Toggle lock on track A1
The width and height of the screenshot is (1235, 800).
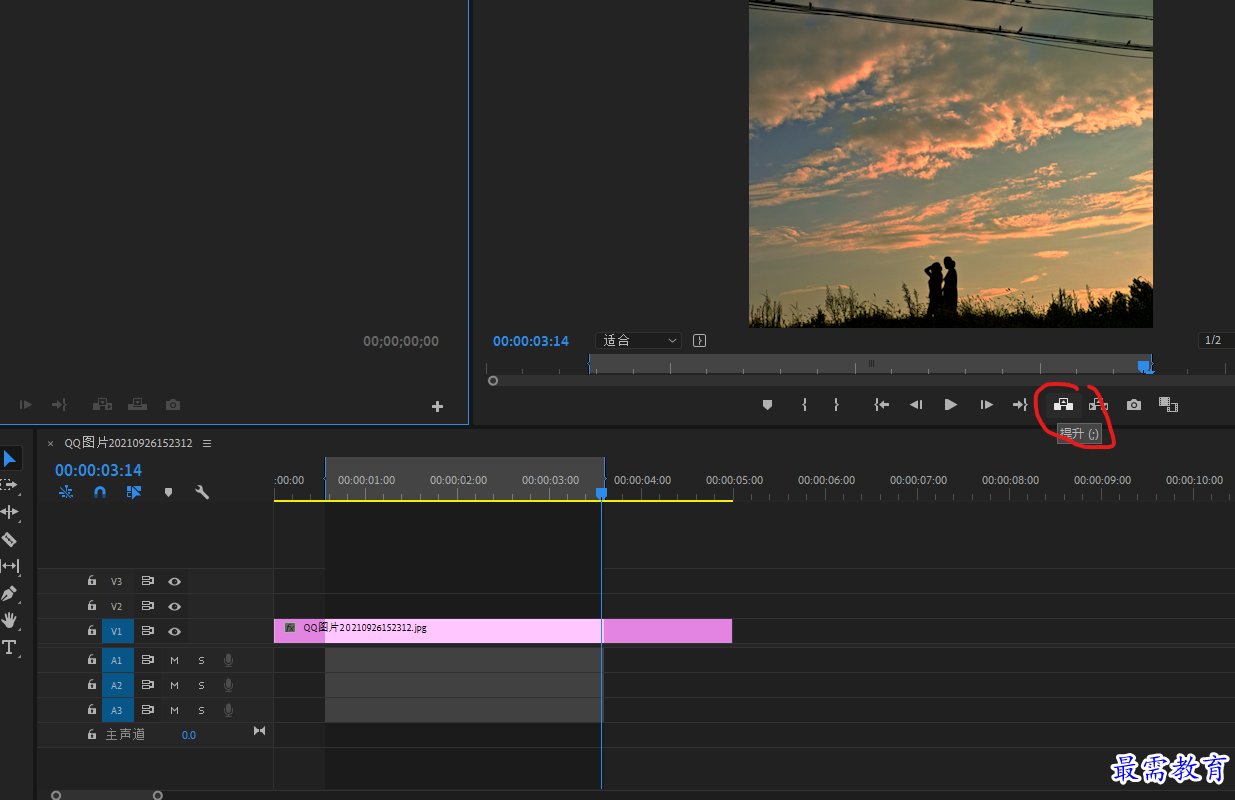[x=91, y=660]
